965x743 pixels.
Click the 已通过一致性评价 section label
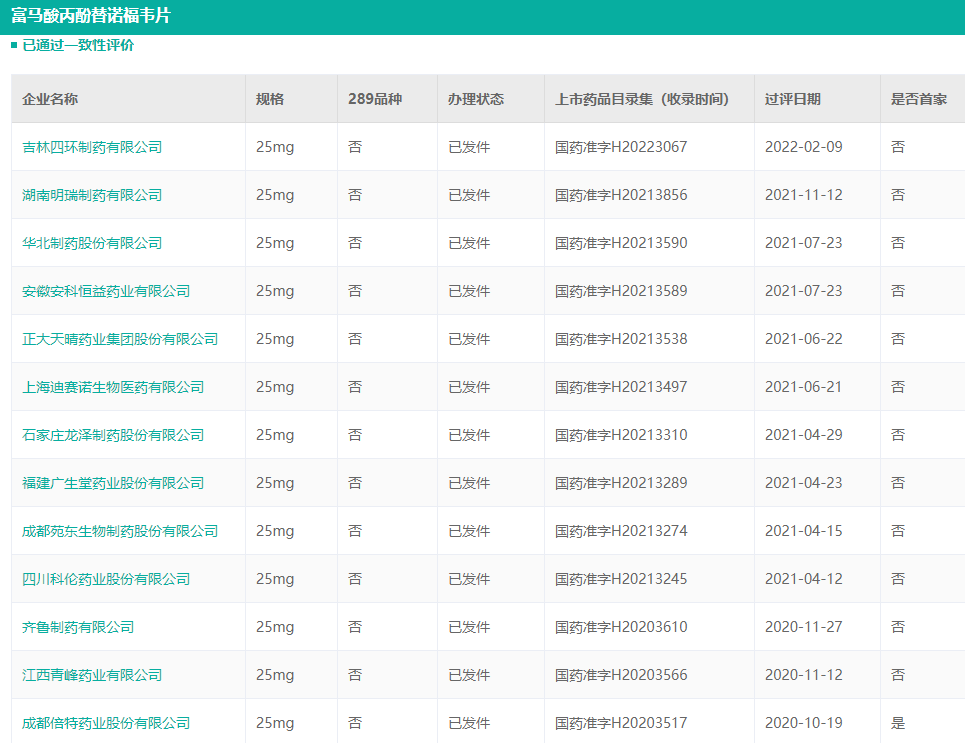pyautogui.click(x=78, y=46)
